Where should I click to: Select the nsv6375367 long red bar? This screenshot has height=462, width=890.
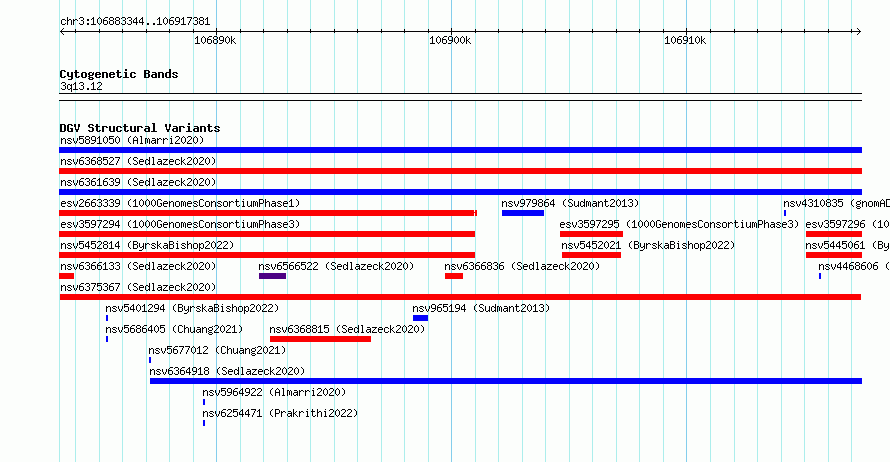pyautogui.click(x=460, y=297)
